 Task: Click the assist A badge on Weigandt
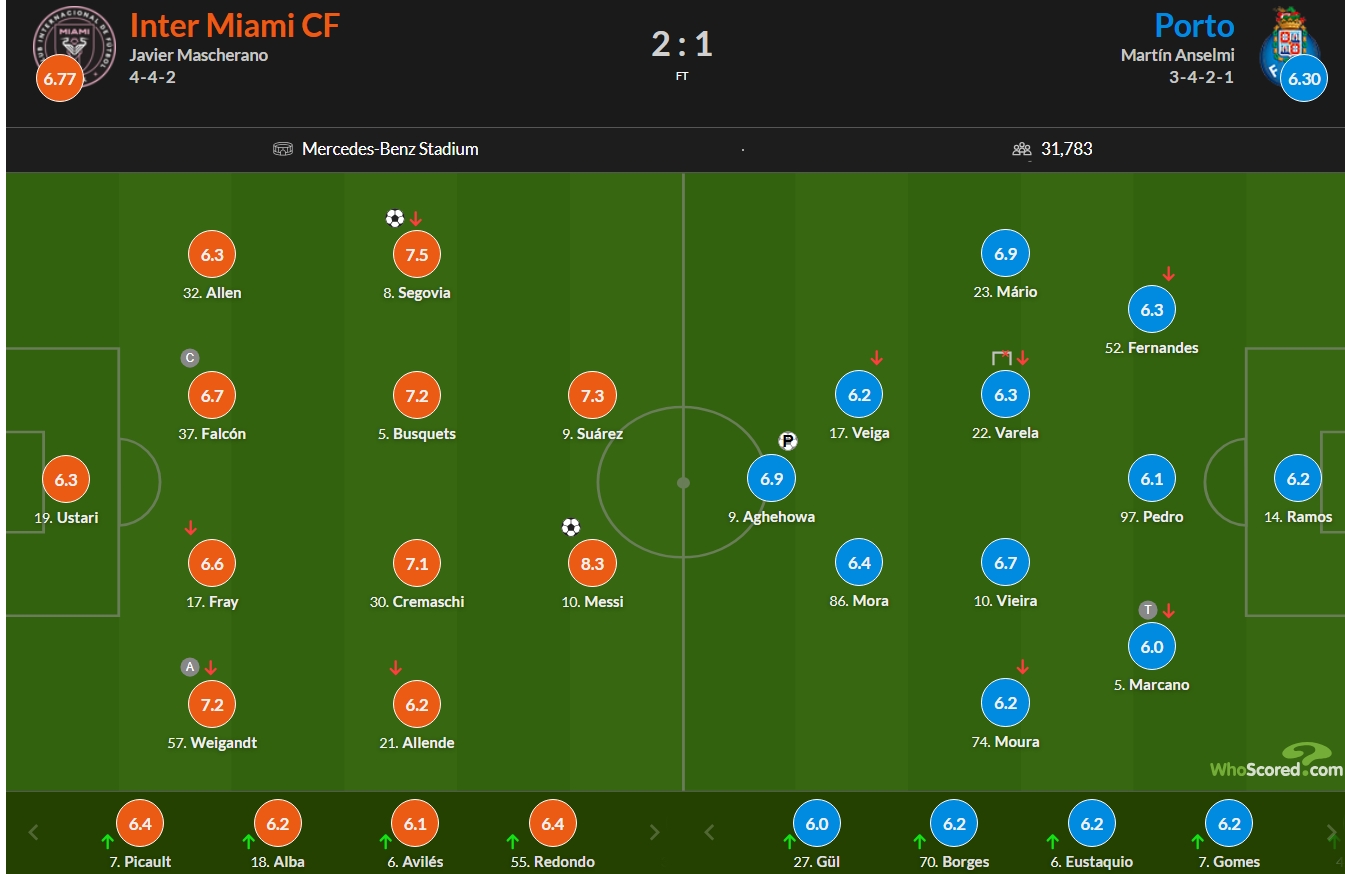[189, 667]
